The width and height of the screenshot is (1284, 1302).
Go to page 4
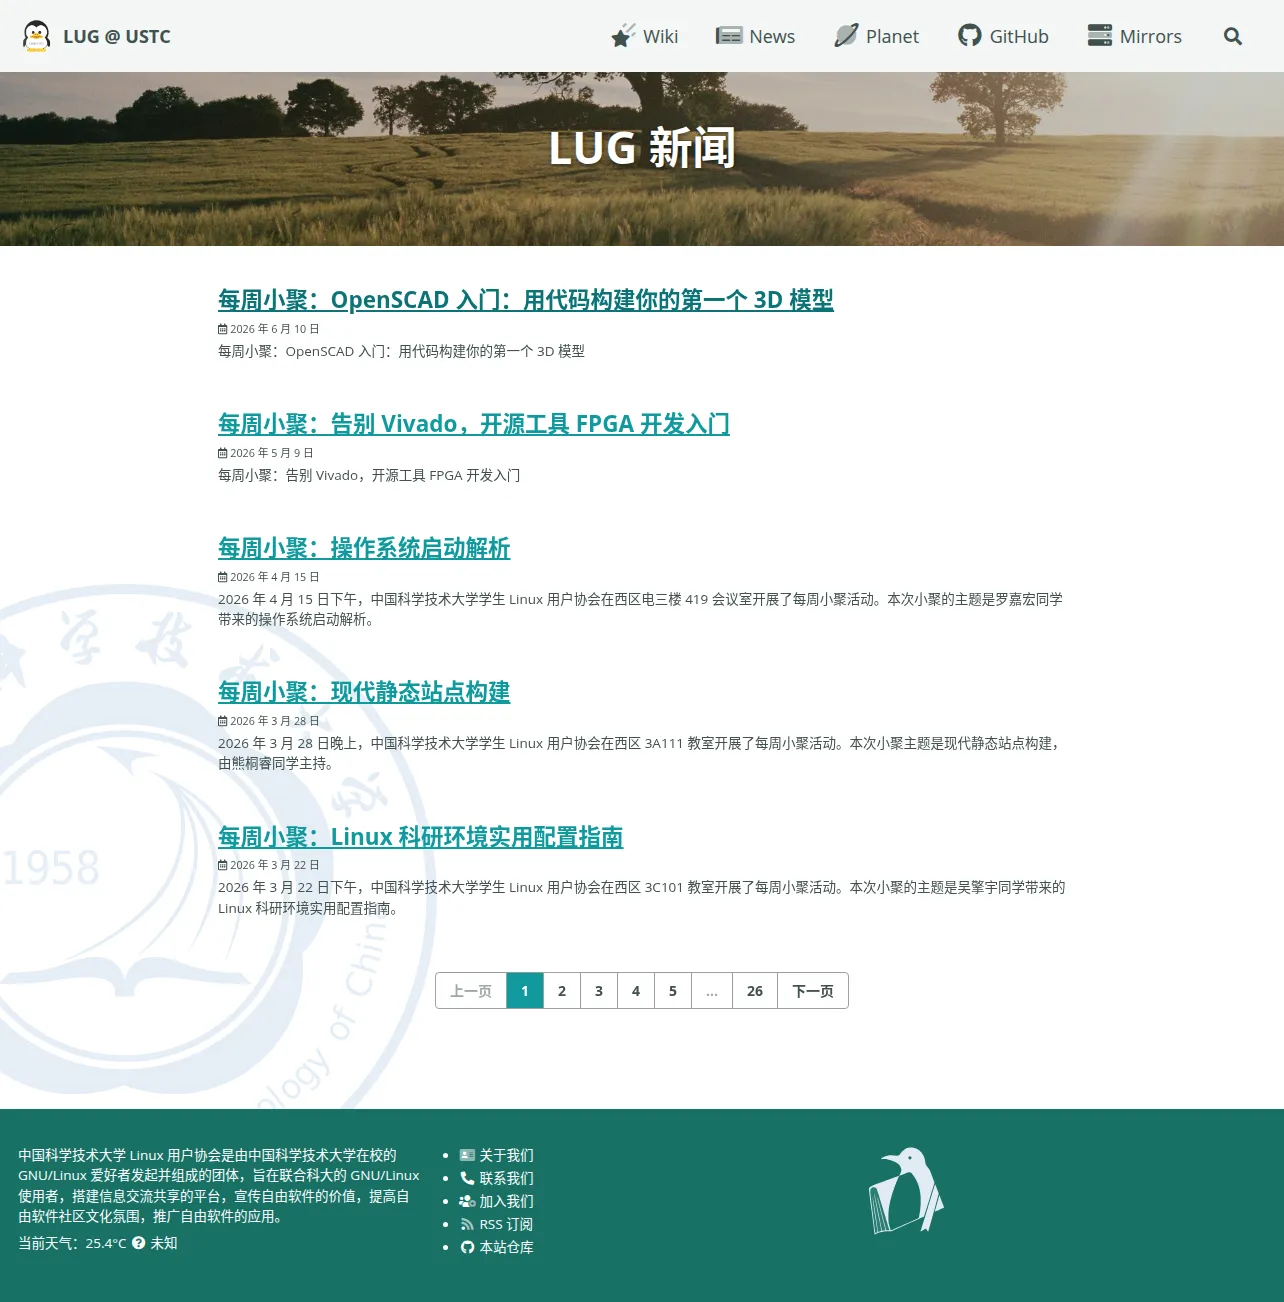(636, 991)
